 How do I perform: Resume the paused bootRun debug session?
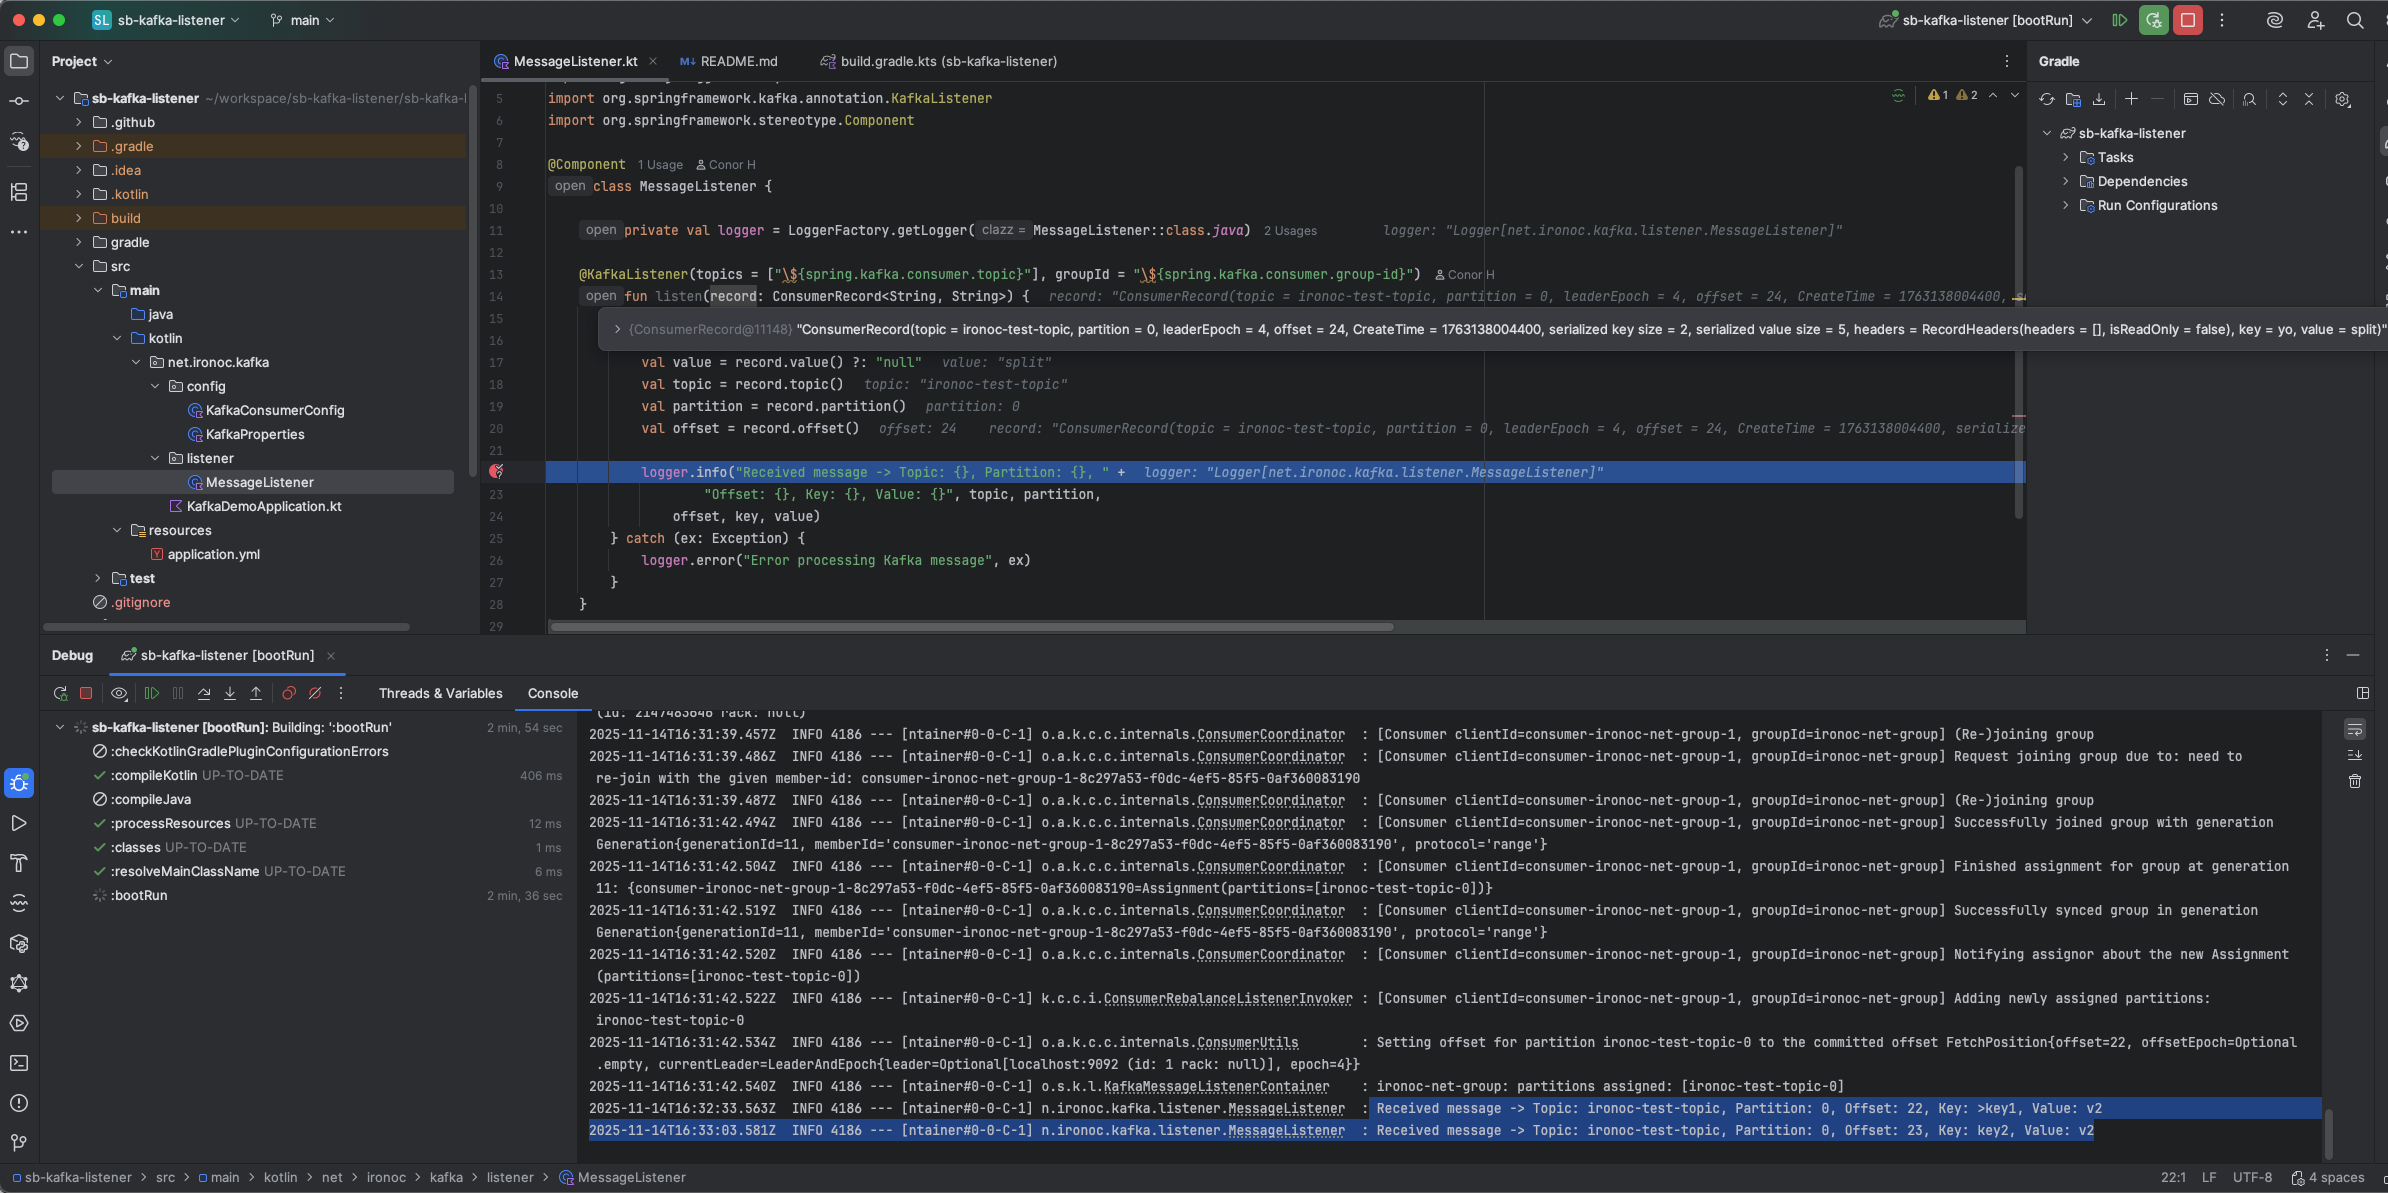(x=152, y=693)
